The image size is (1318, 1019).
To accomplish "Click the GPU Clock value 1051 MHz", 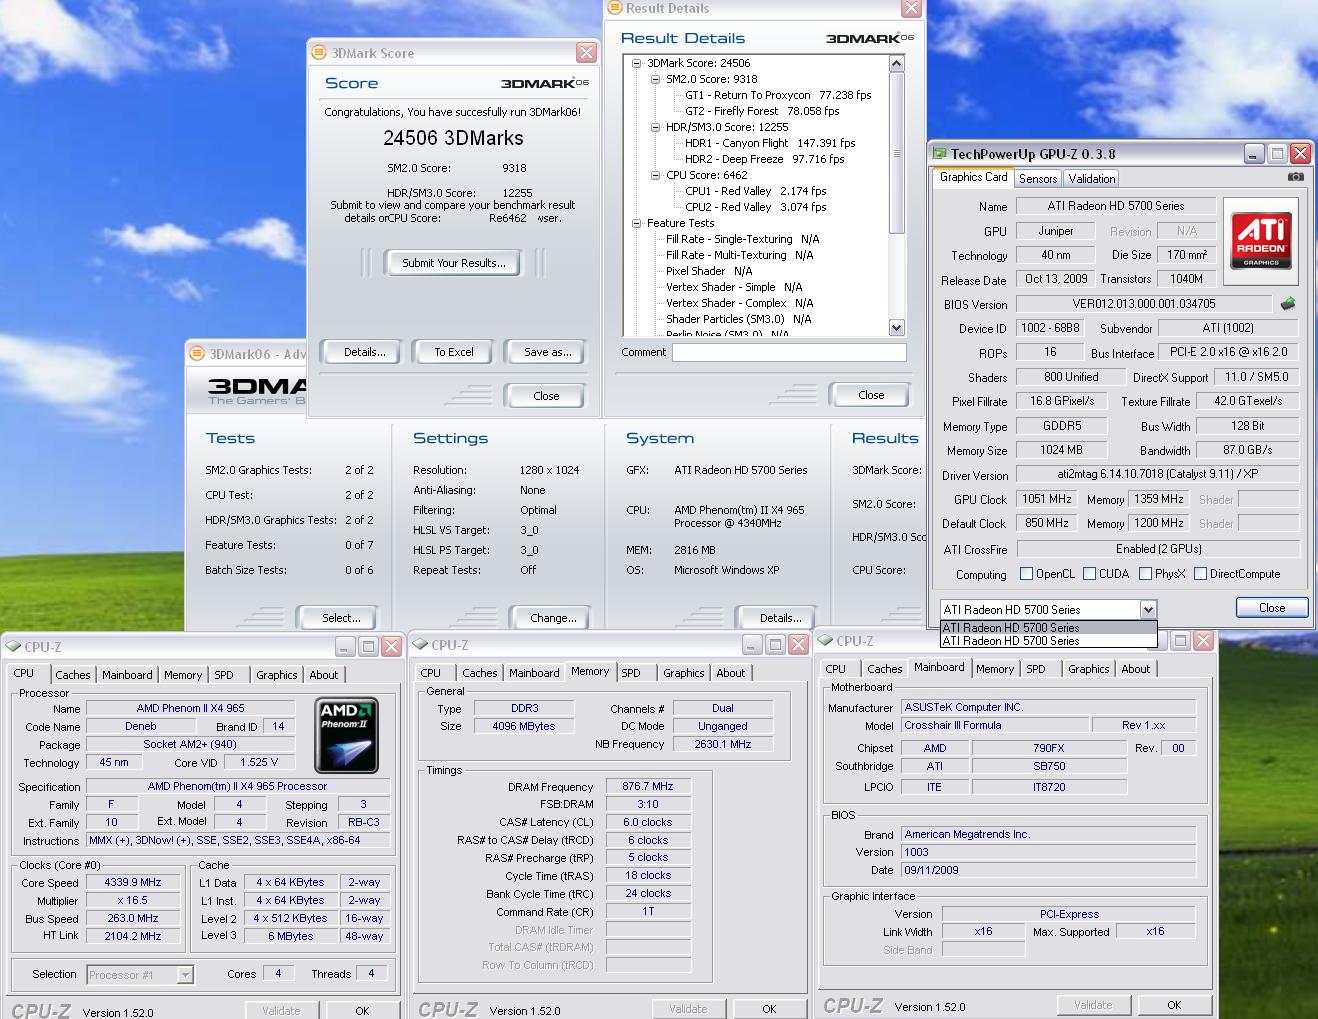I will tap(1047, 499).
